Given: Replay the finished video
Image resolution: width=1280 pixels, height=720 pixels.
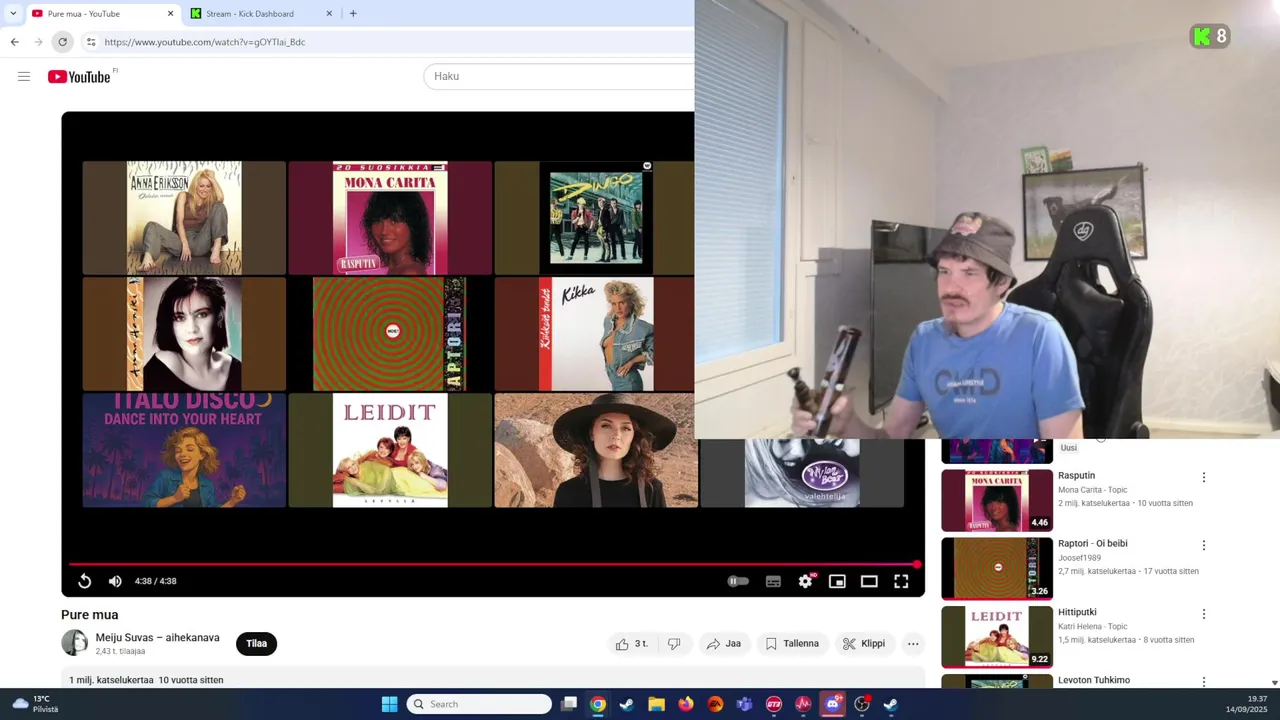Looking at the screenshot, I should click(85, 581).
